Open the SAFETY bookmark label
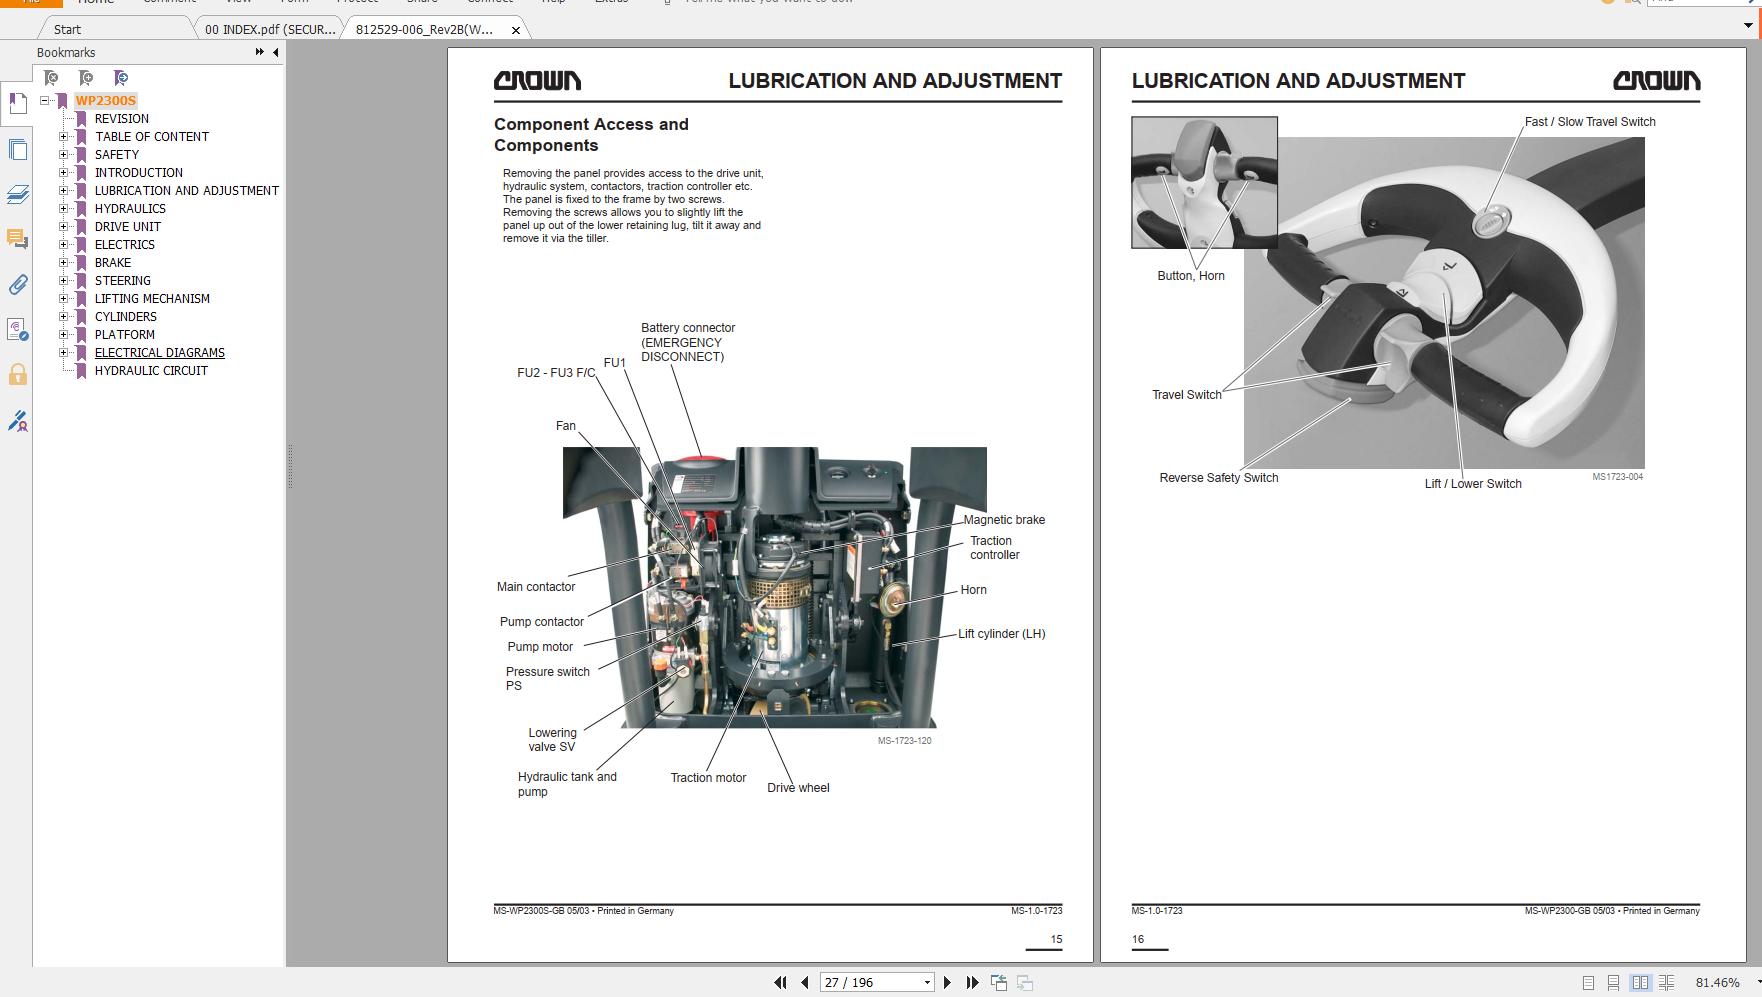Image resolution: width=1762 pixels, height=997 pixels. pyautogui.click(x=117, y=154)
